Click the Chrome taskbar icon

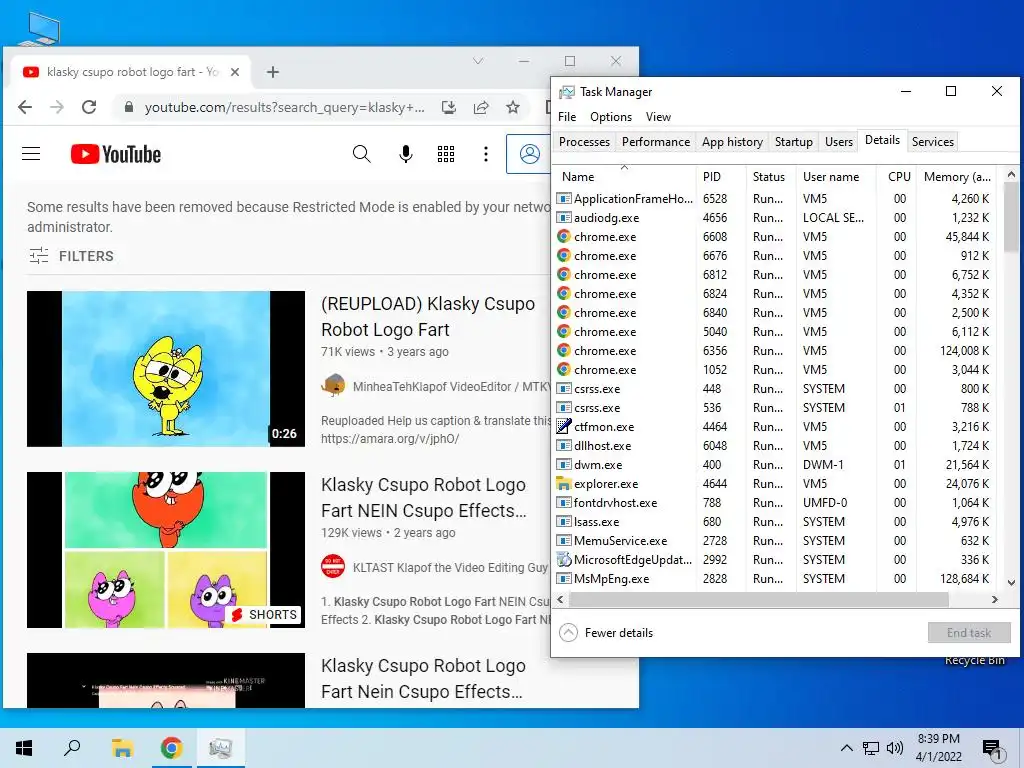click(172, 748)
